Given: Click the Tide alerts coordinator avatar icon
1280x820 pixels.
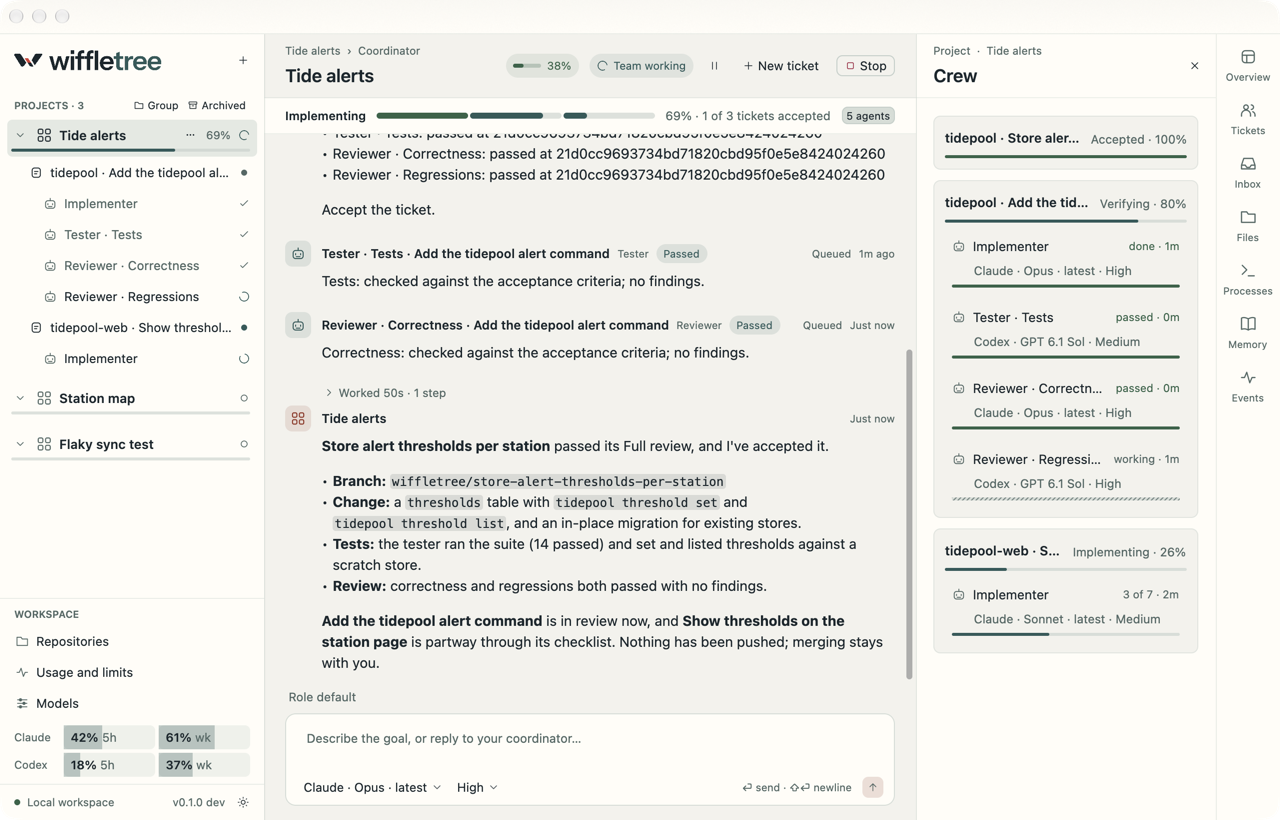Looking at the screenshot, I should pos(298,418).
